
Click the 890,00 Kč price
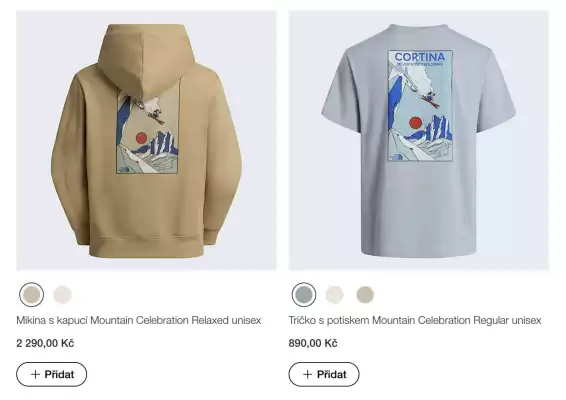[x=313, y=343]
